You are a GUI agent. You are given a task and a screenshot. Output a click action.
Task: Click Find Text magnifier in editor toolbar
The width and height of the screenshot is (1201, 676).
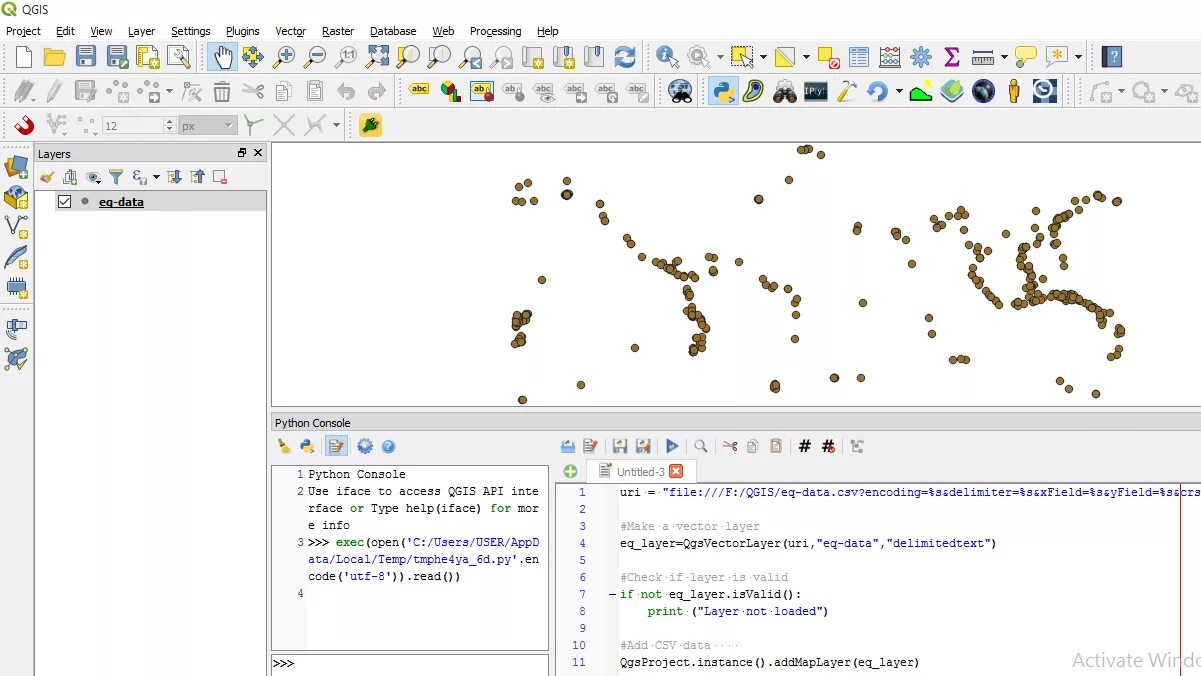[x=701, y=447]
